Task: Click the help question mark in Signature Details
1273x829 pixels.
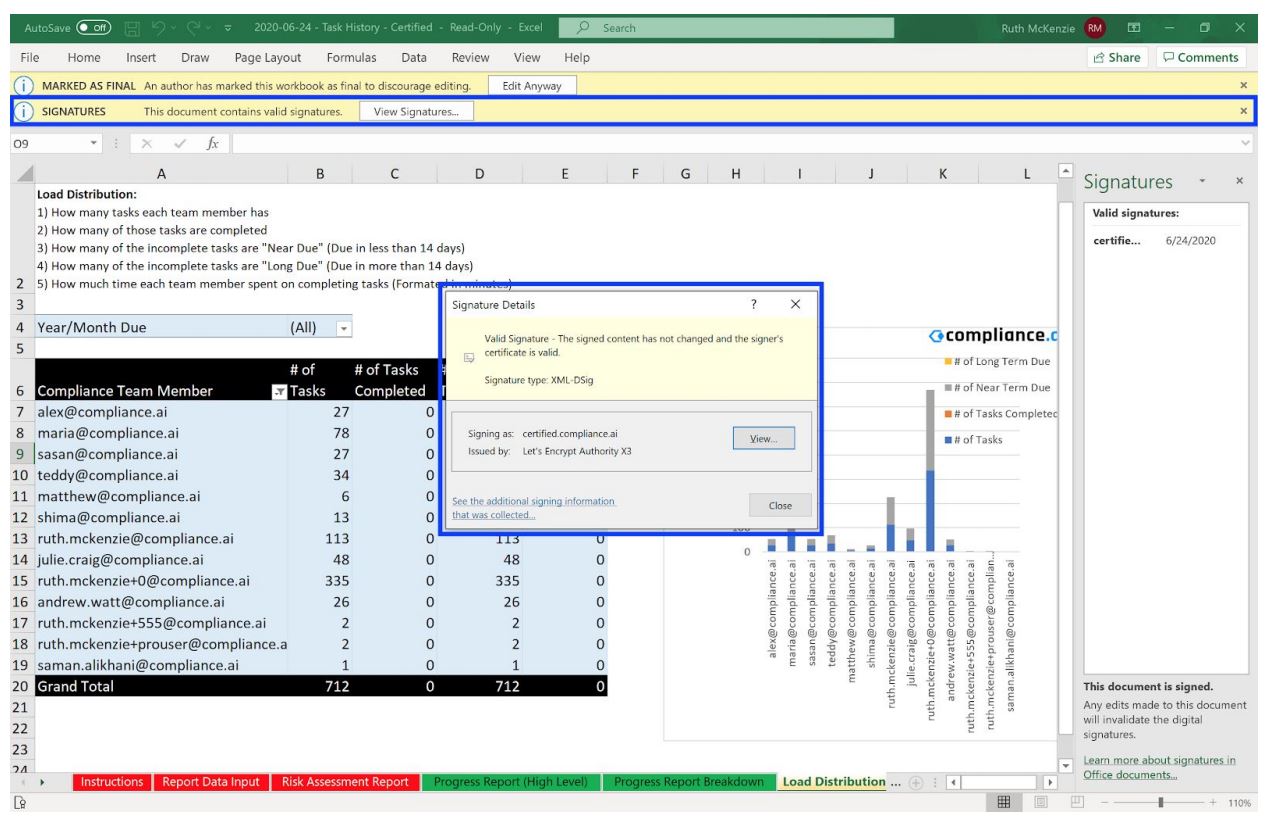Action: pos(754,304)
